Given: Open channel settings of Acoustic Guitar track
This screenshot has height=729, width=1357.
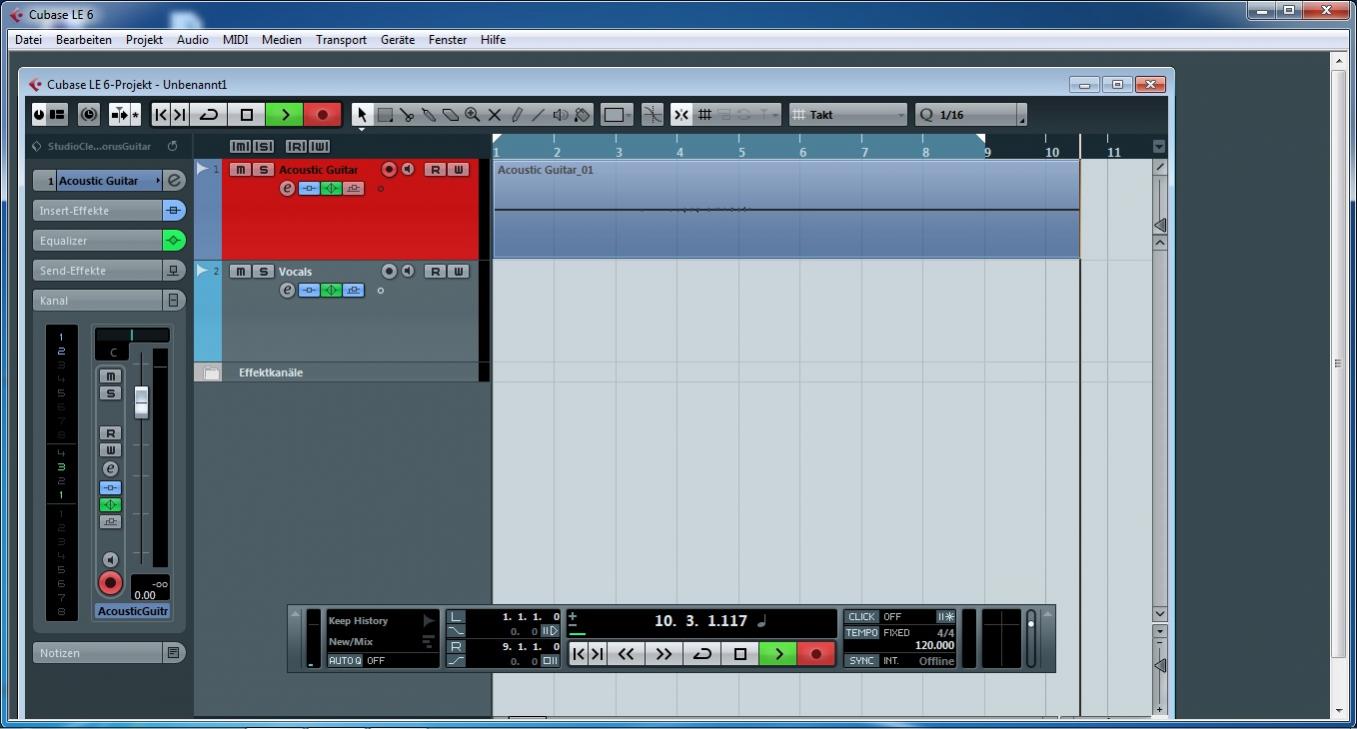Looking at the screenshot, I should click(288, 189).
